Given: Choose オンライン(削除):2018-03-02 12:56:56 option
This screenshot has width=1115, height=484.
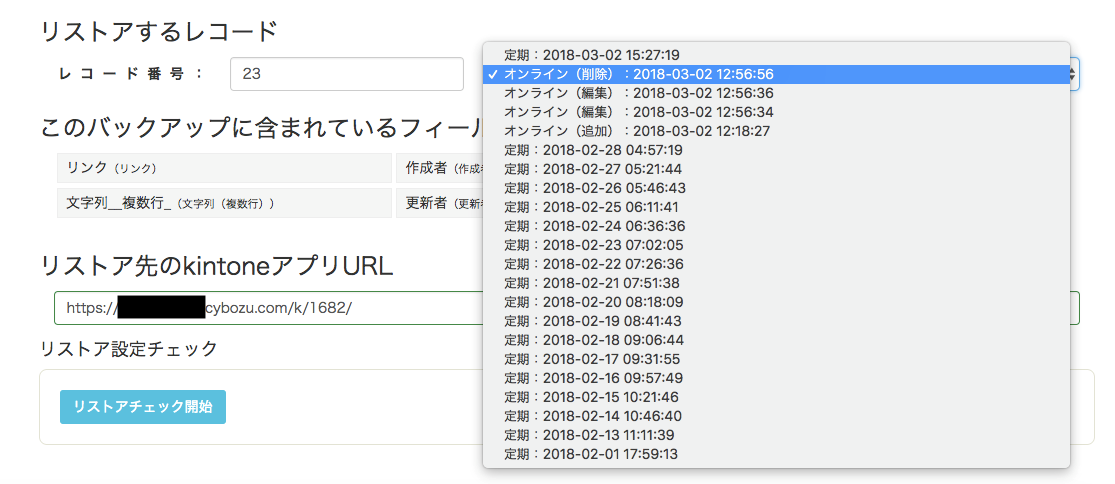Looking at the screenshot, I should click(x=776, y=74).
